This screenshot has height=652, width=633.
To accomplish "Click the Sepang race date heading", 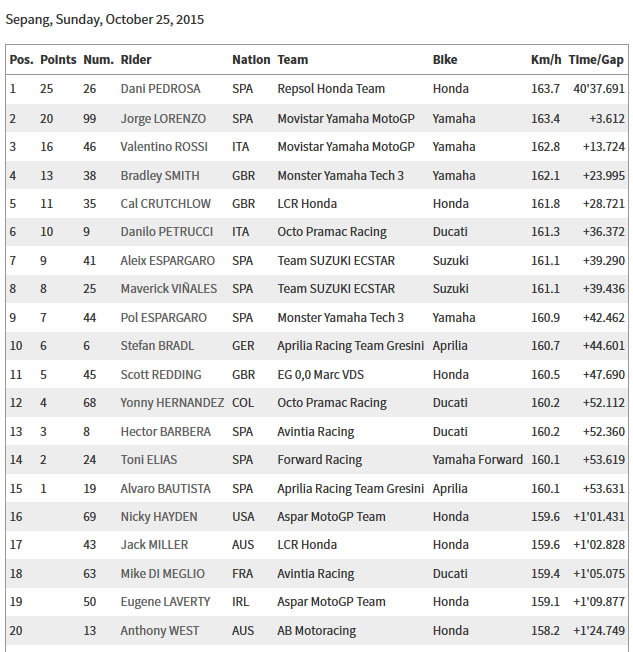I will [105, 20].
